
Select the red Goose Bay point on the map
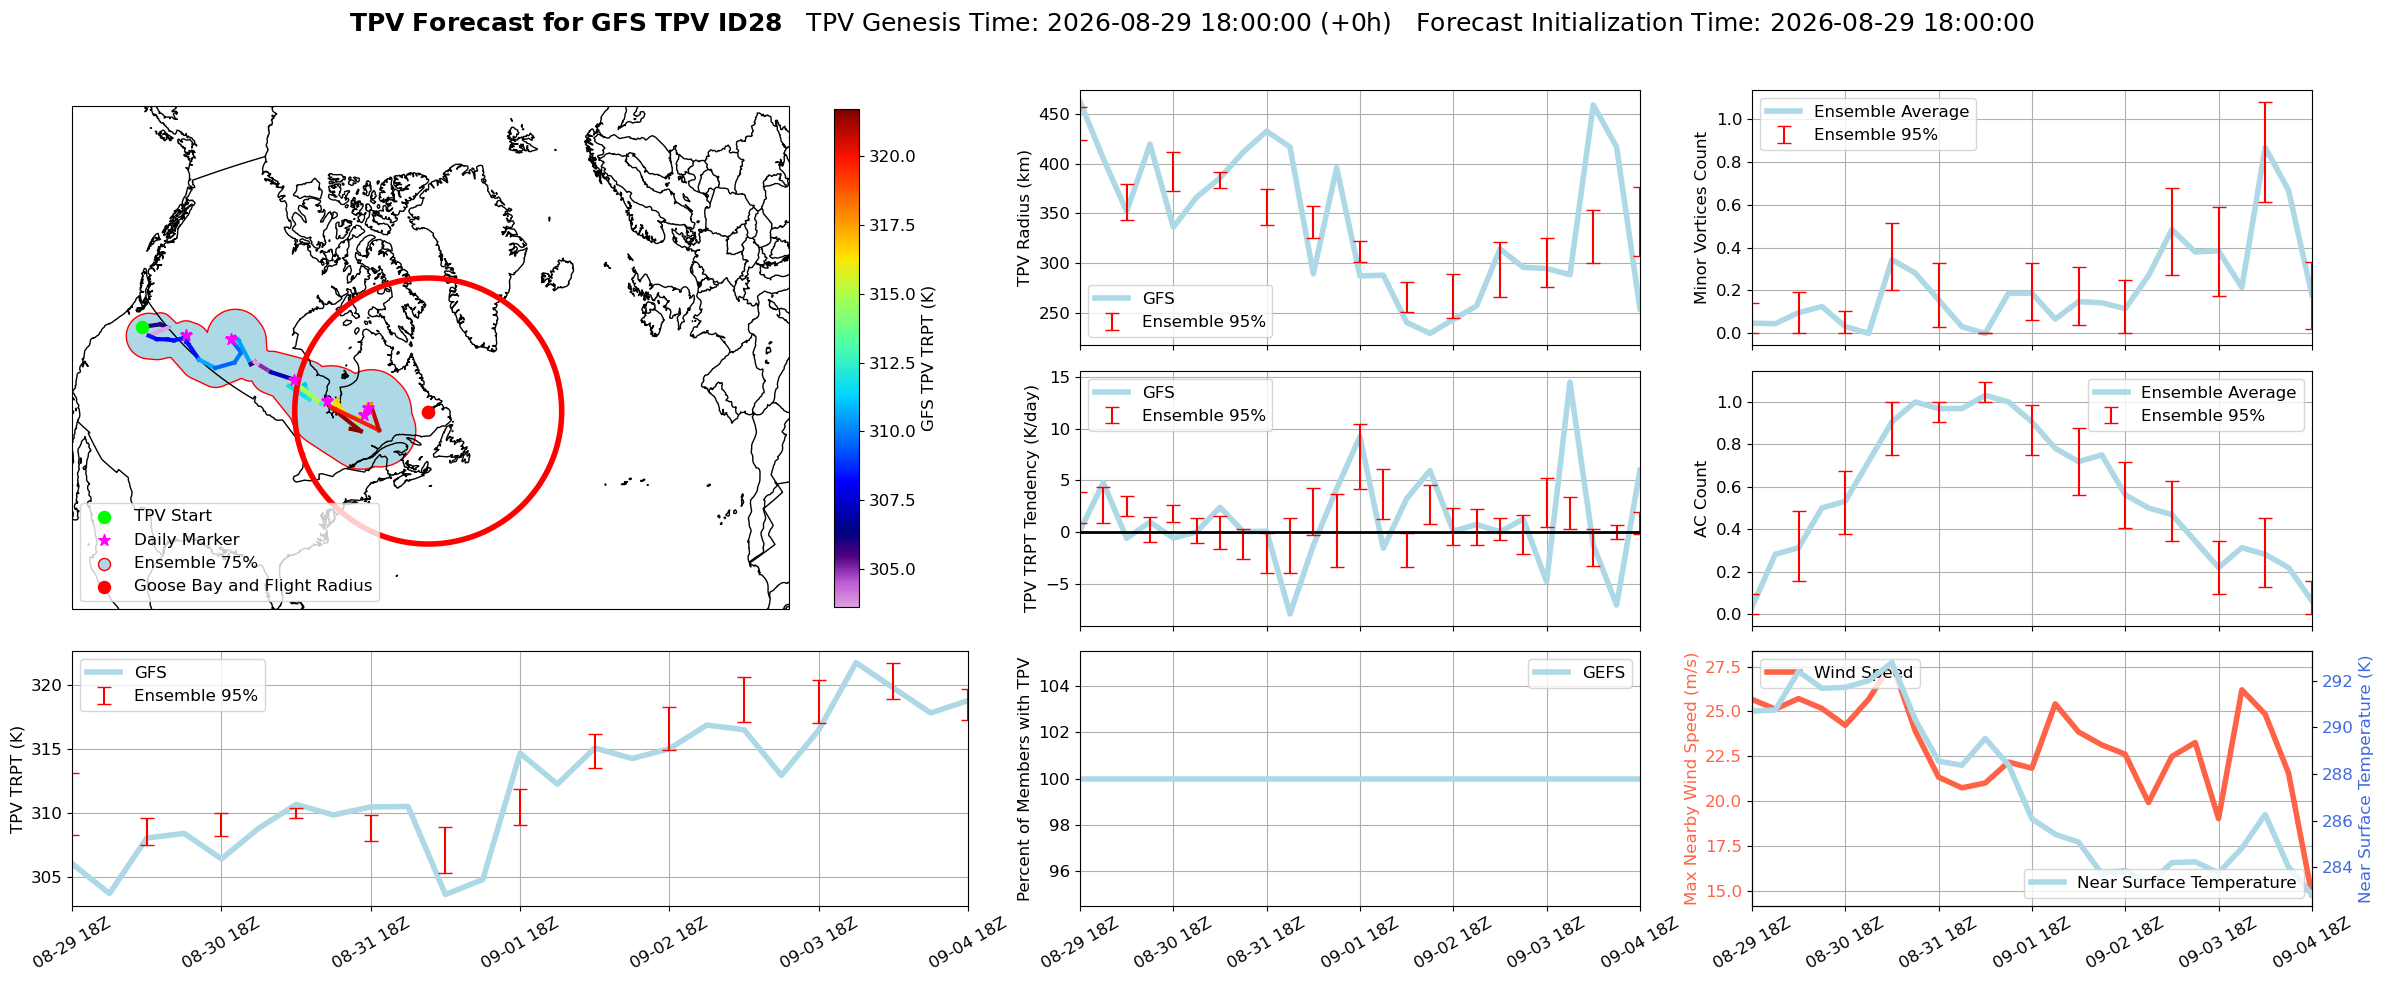point(428,412)
